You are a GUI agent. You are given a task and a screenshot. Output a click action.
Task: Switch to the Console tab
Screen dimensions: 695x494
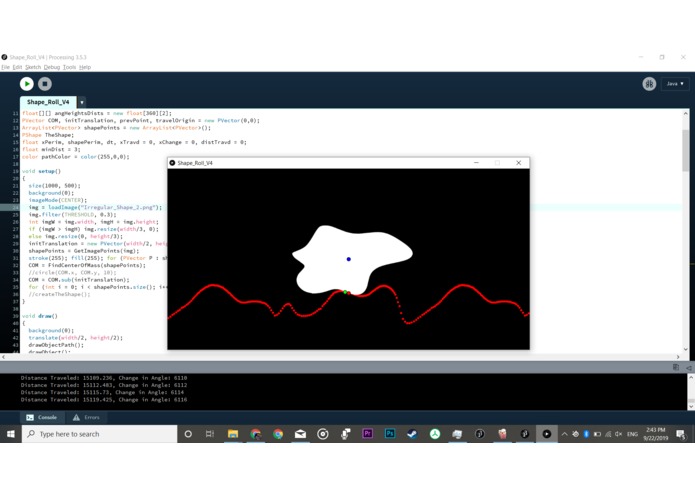pos(42,417)
